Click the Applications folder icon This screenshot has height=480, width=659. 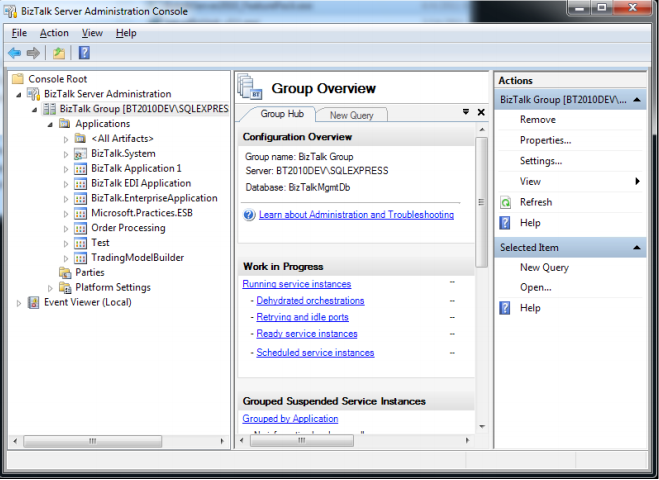point(65,123)
